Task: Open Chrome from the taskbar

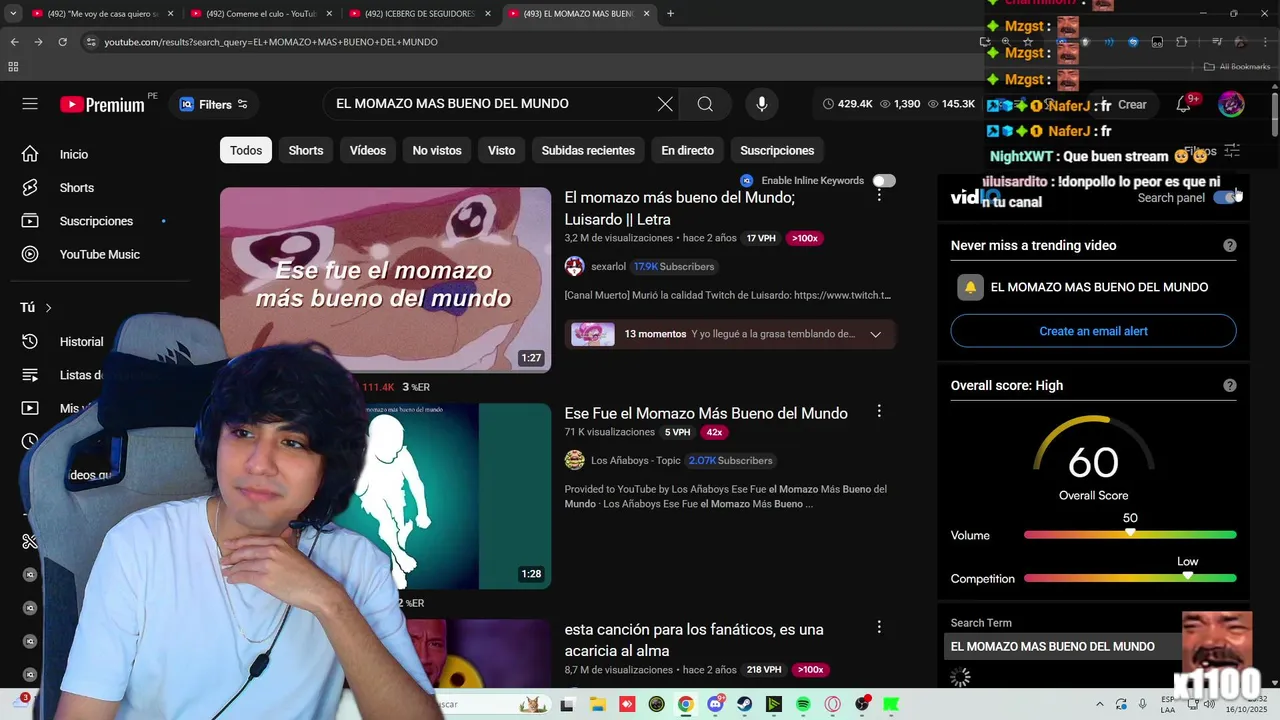Action: click(685, 704)
